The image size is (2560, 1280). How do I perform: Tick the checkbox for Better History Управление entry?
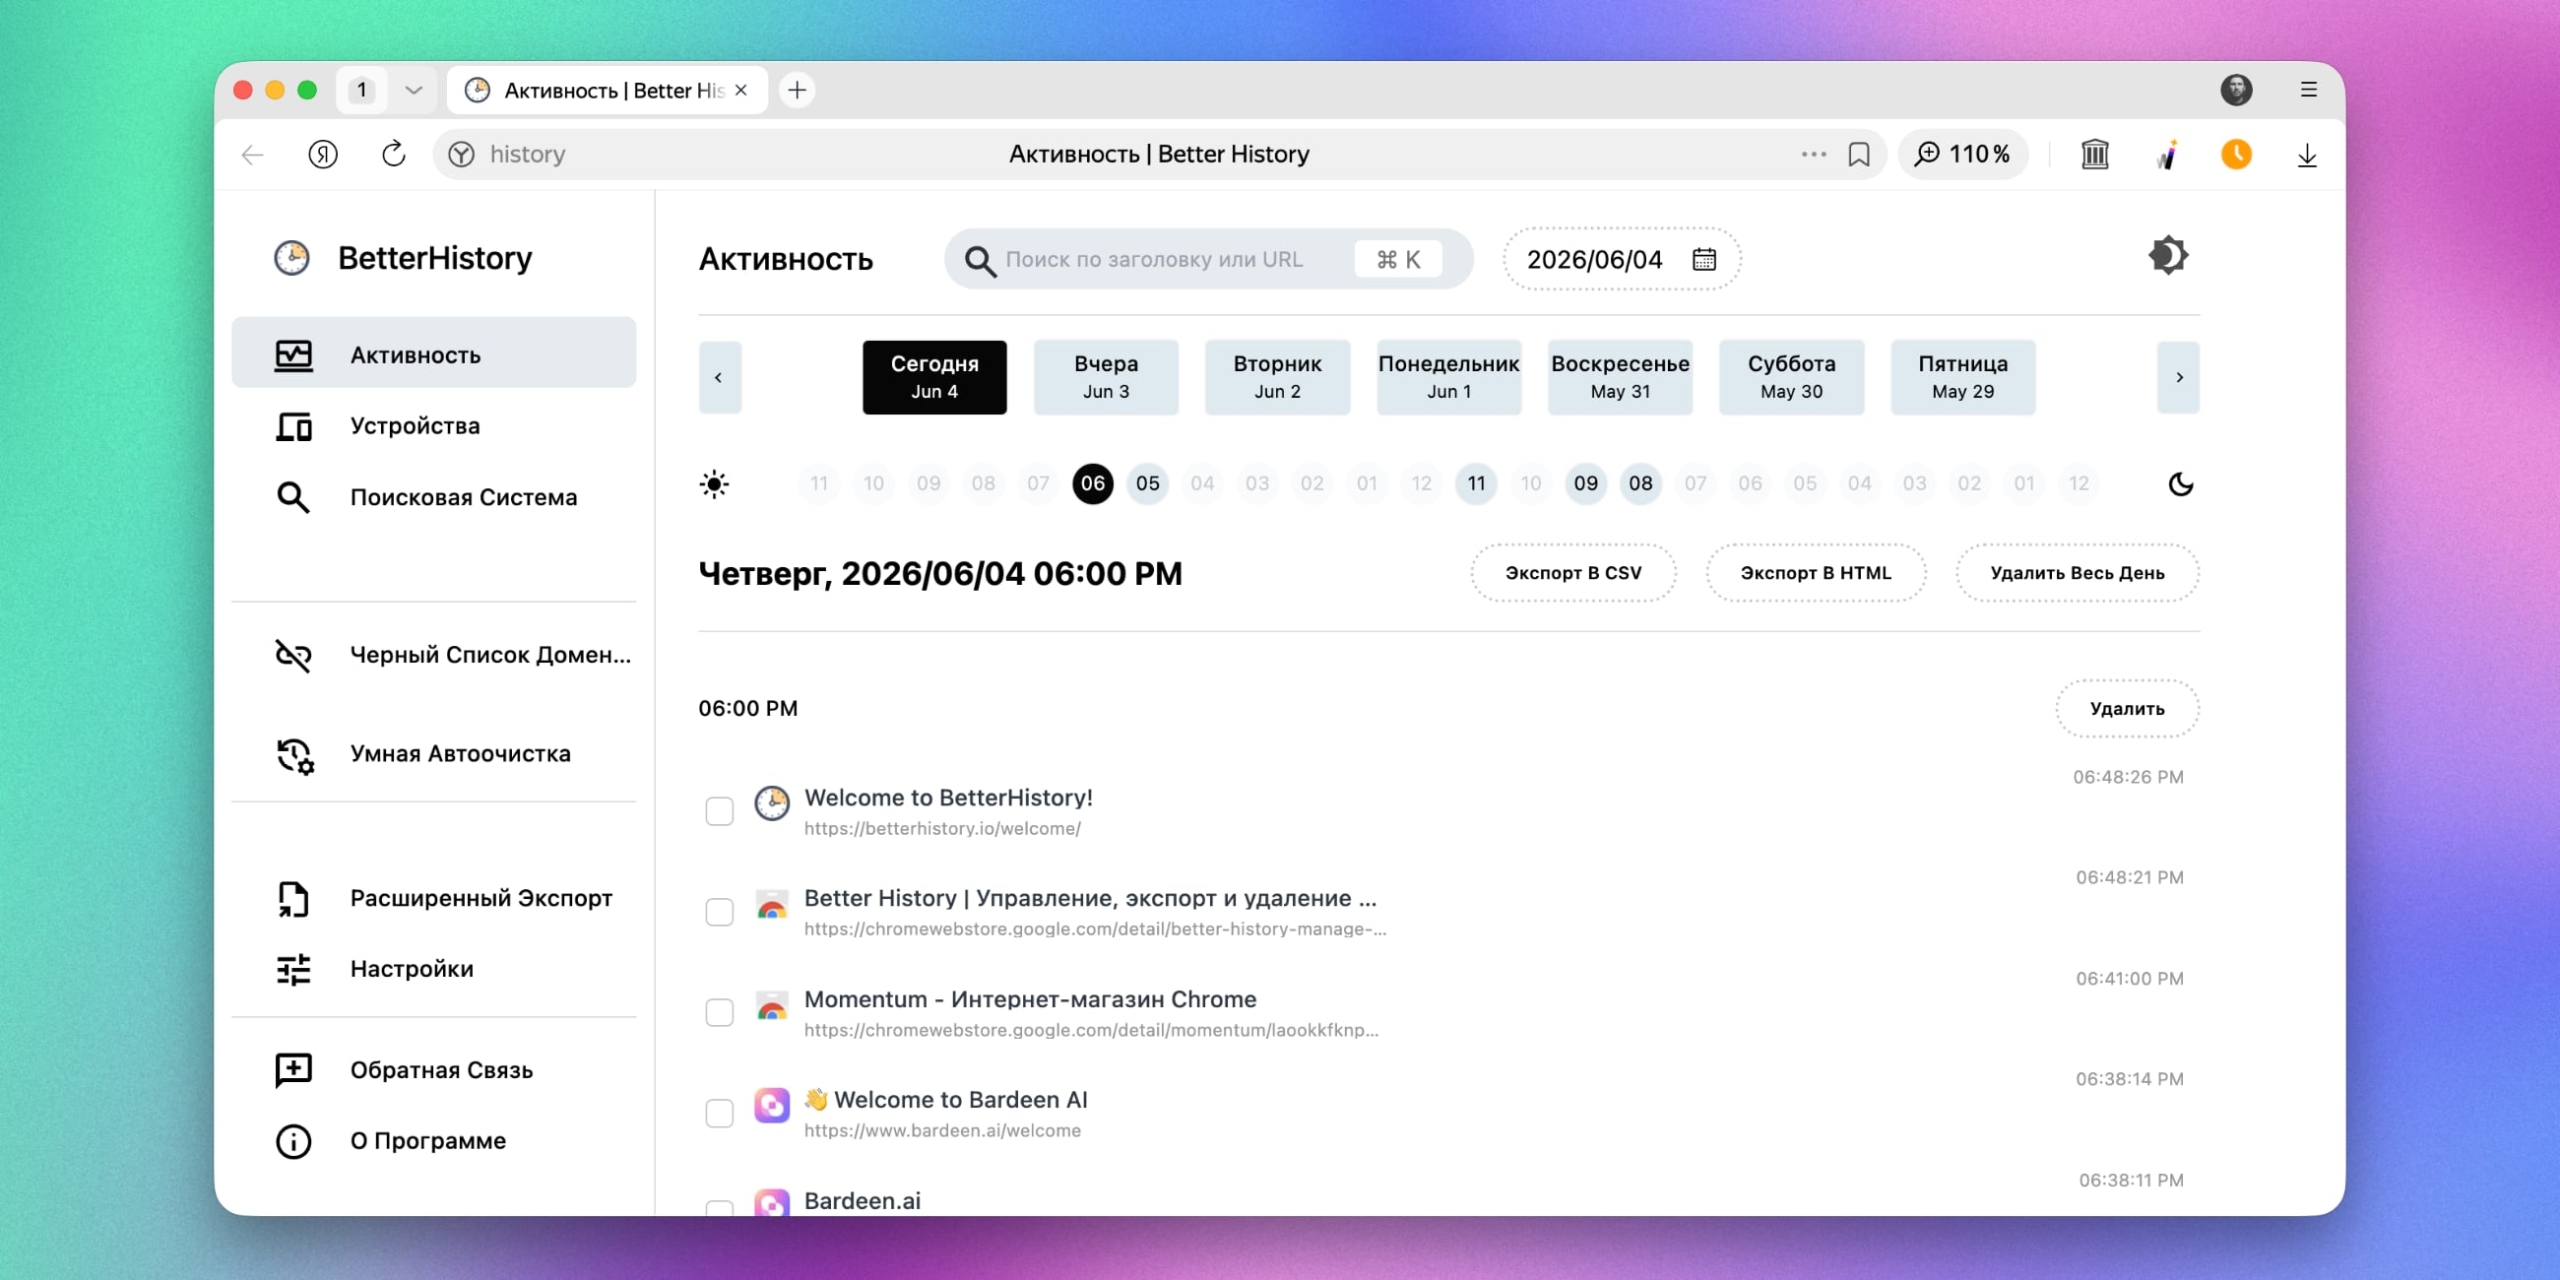[x=719, y=912]
